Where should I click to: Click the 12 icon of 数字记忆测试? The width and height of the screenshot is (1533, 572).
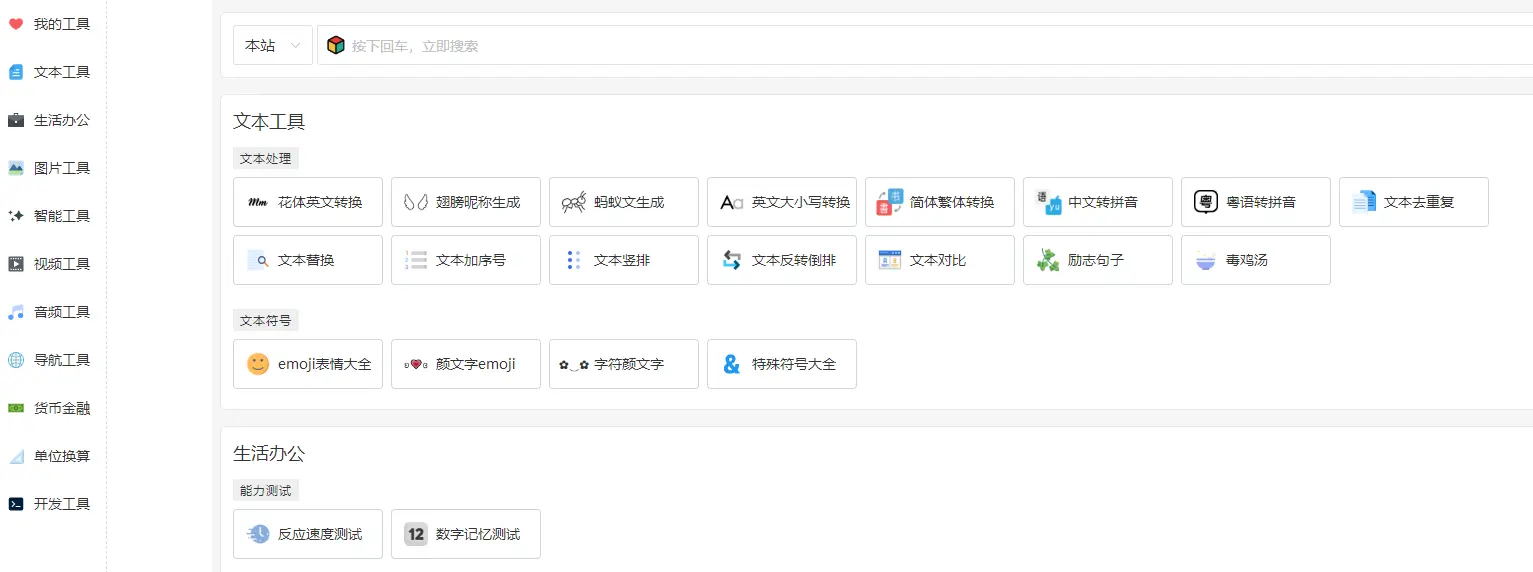pyautogui.click(x=416, y=534)
